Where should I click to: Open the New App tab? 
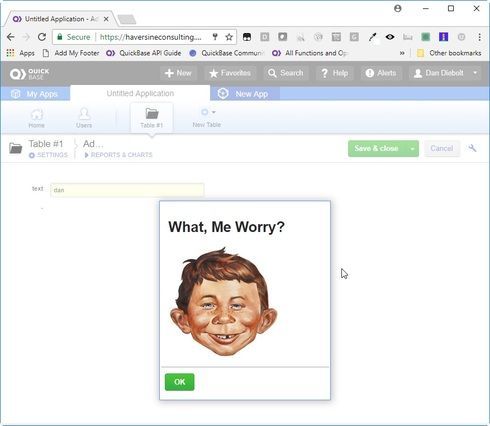(x=245, y=94)
